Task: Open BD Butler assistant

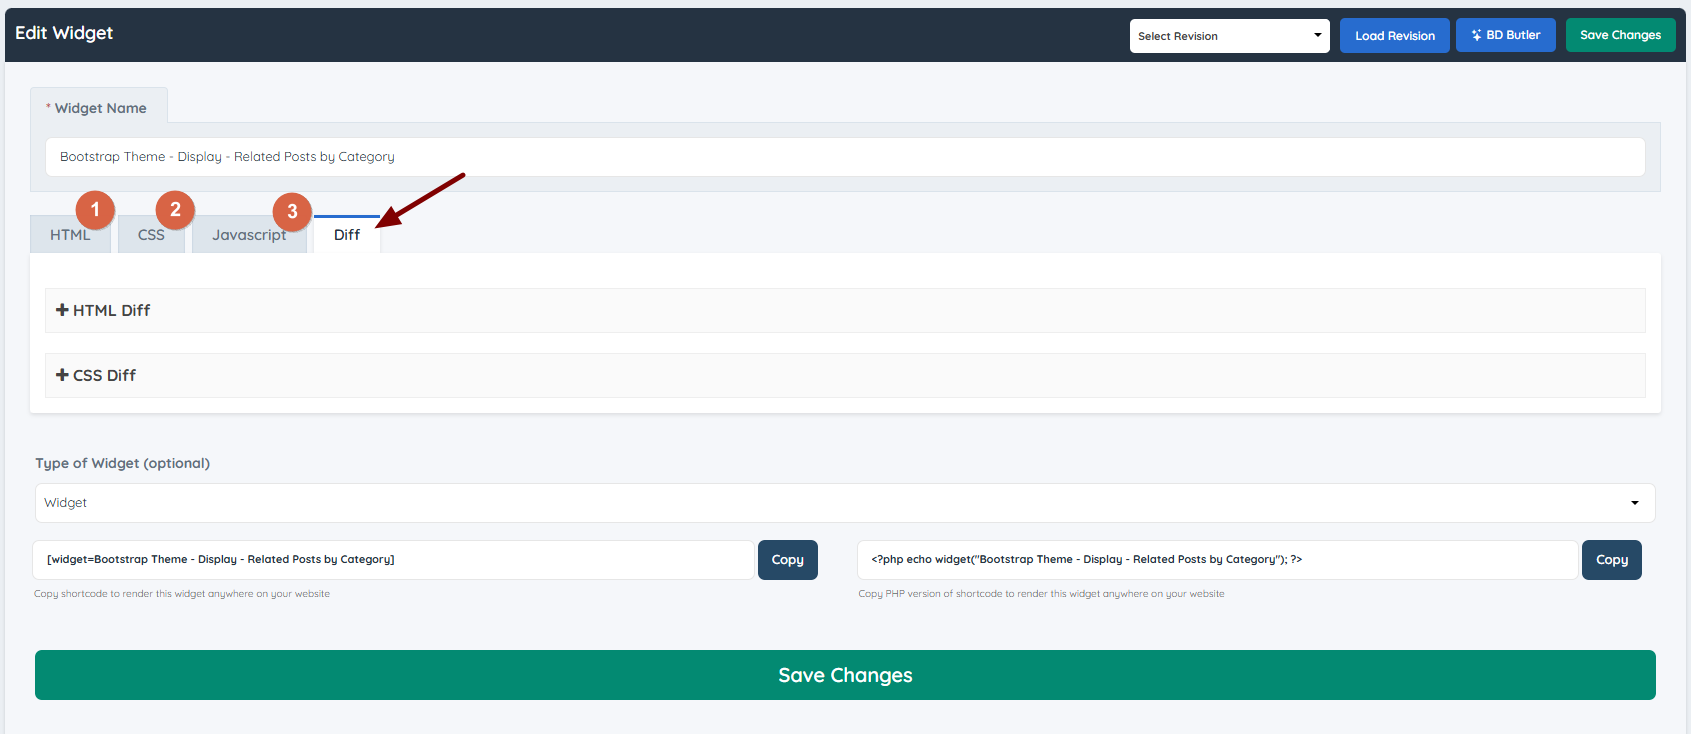Action: 1505,35
